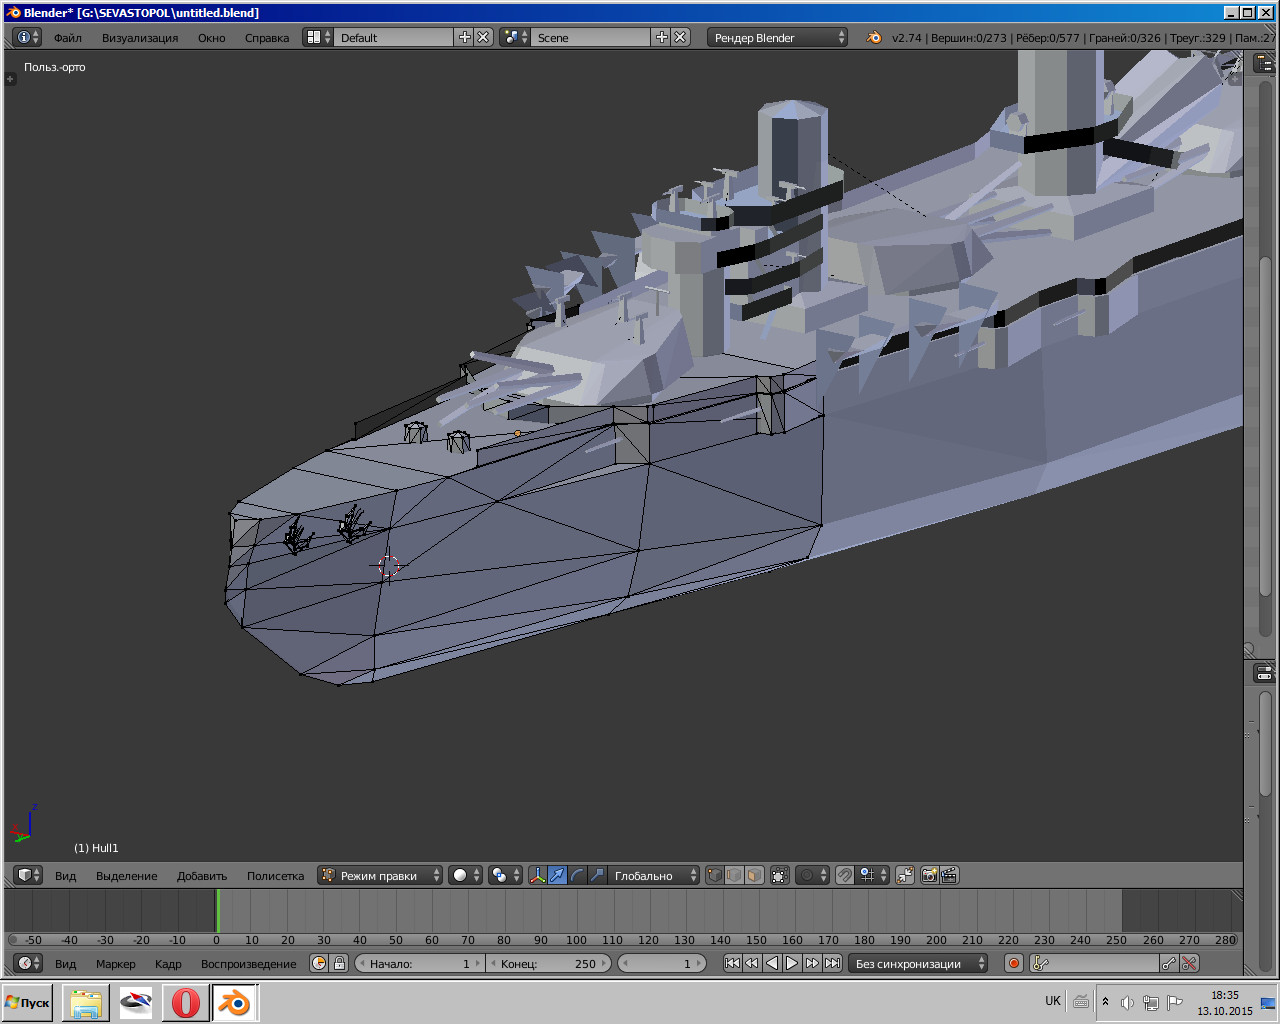Open Opera browser from the taskbar

[x=185, y=1002]
